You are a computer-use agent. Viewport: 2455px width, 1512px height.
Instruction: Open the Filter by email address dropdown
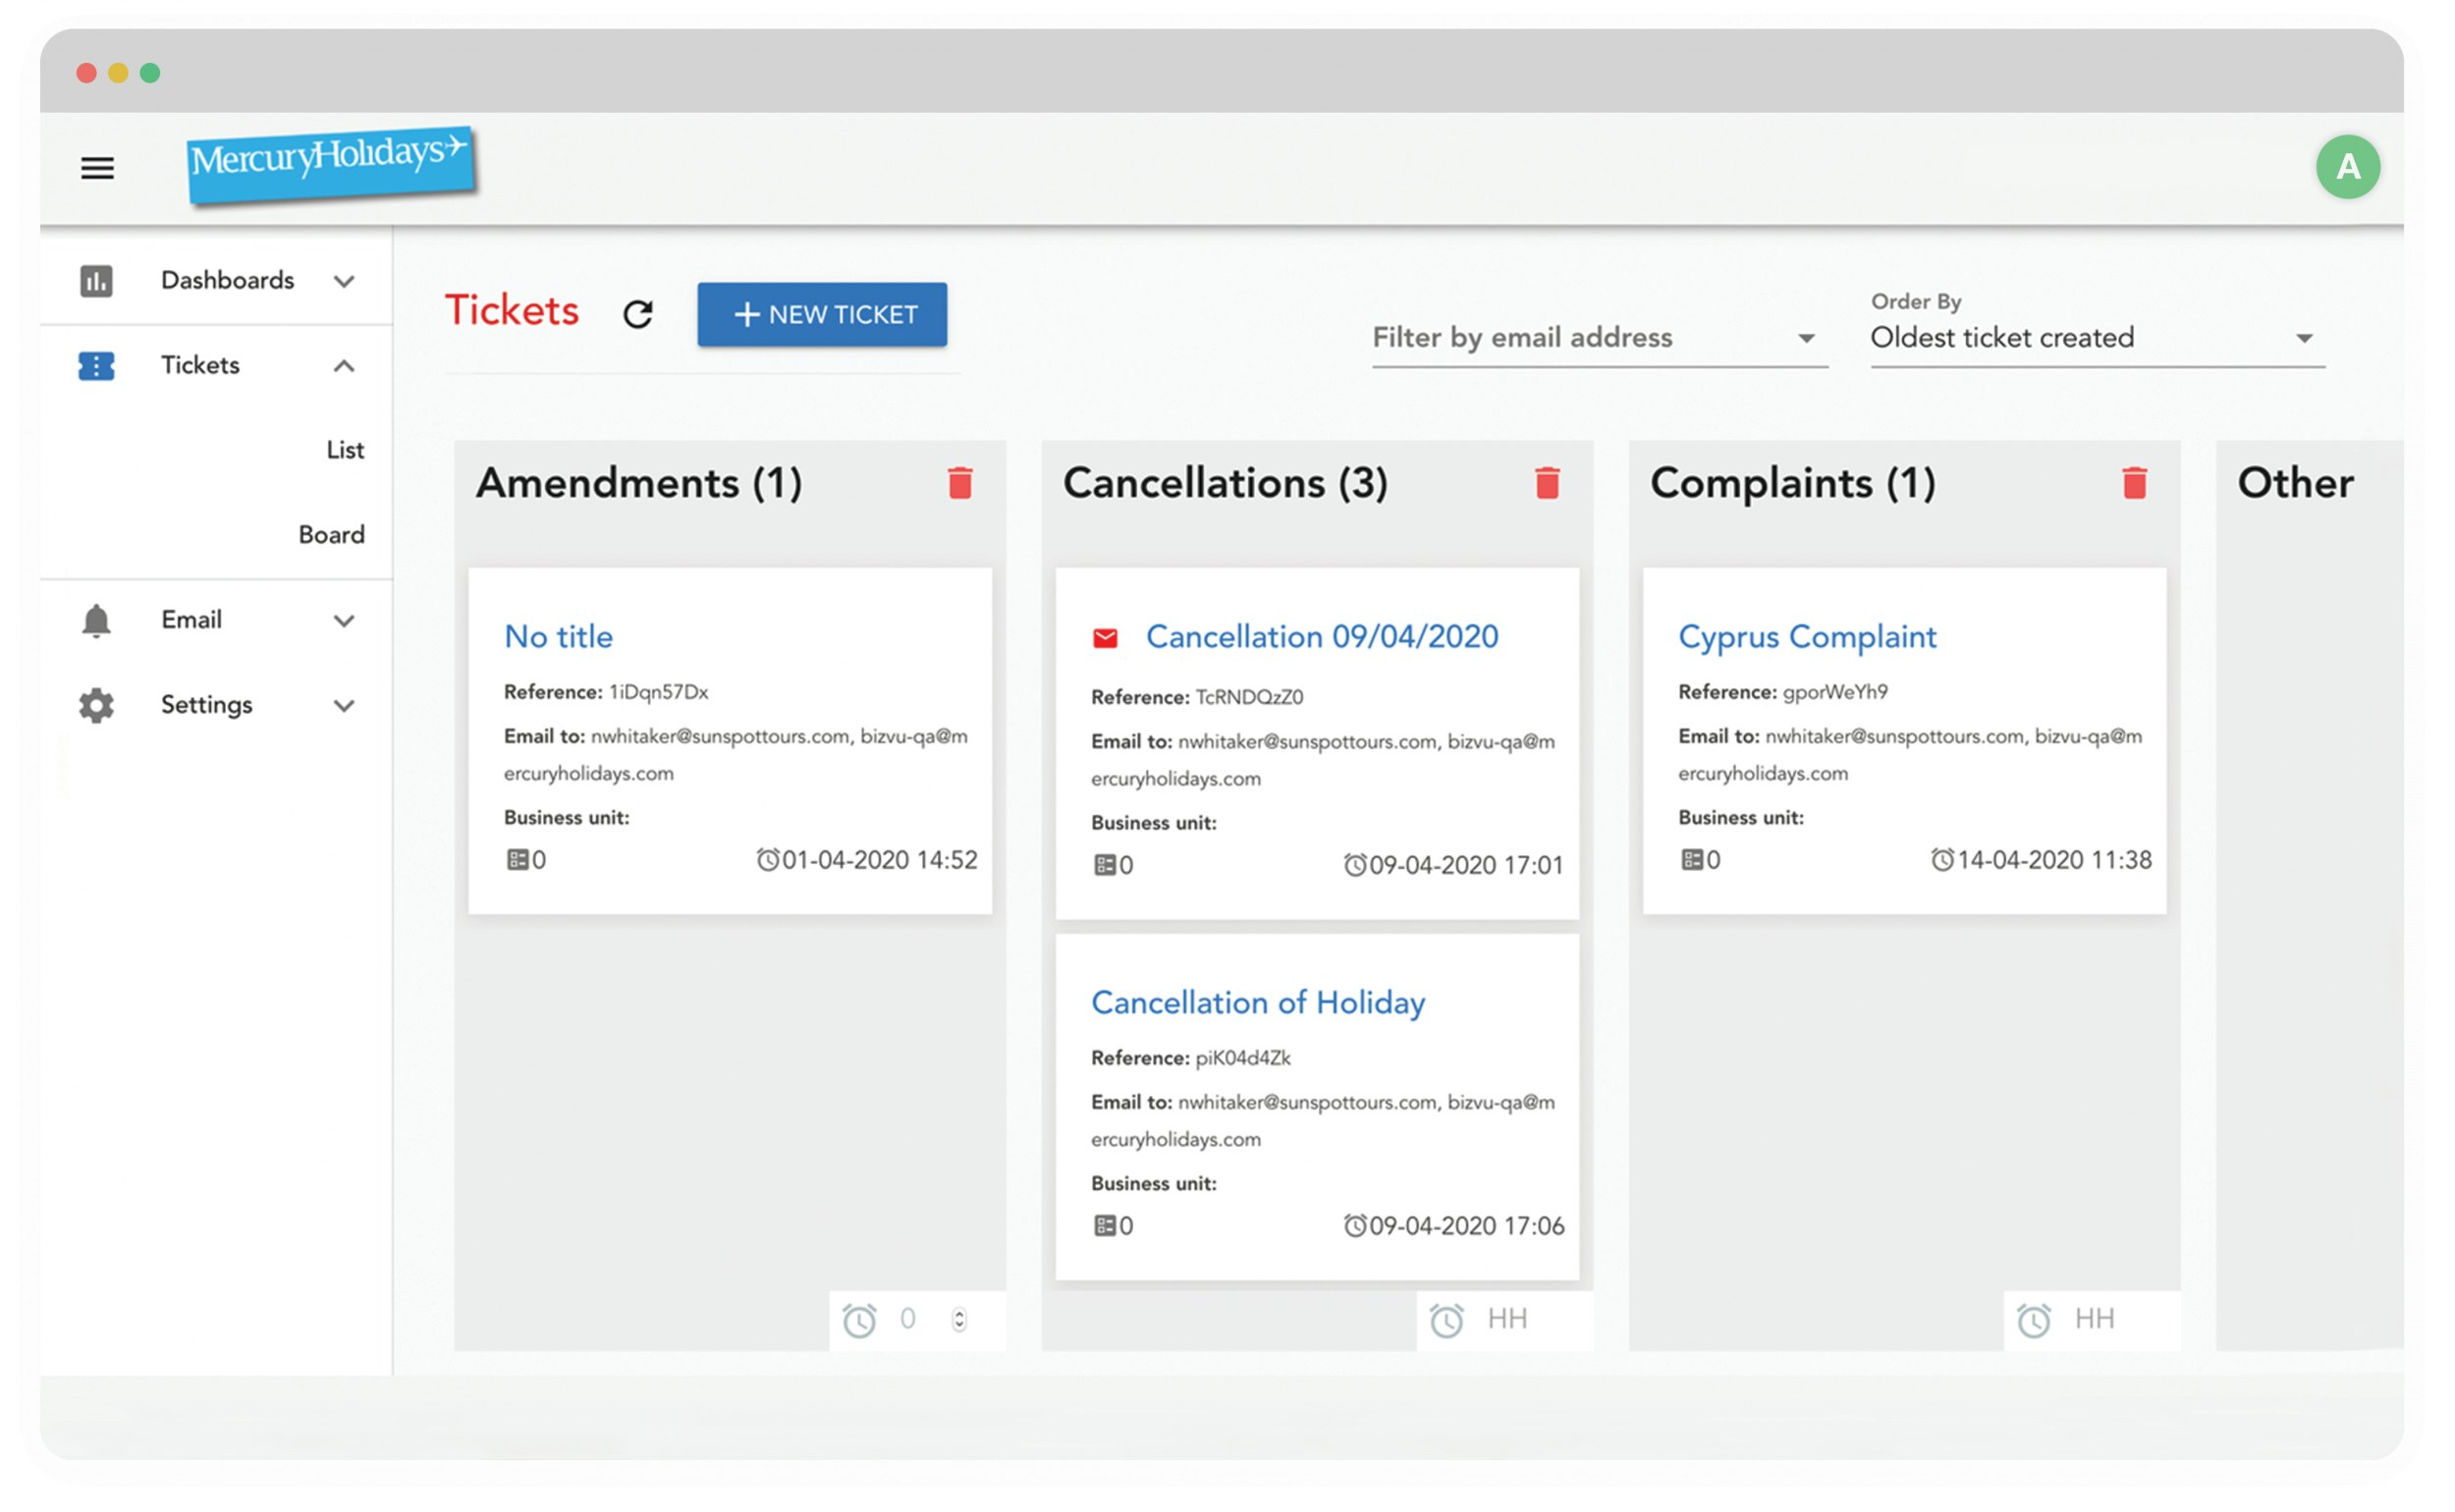pyautogui.click(x=1598, y=338)
